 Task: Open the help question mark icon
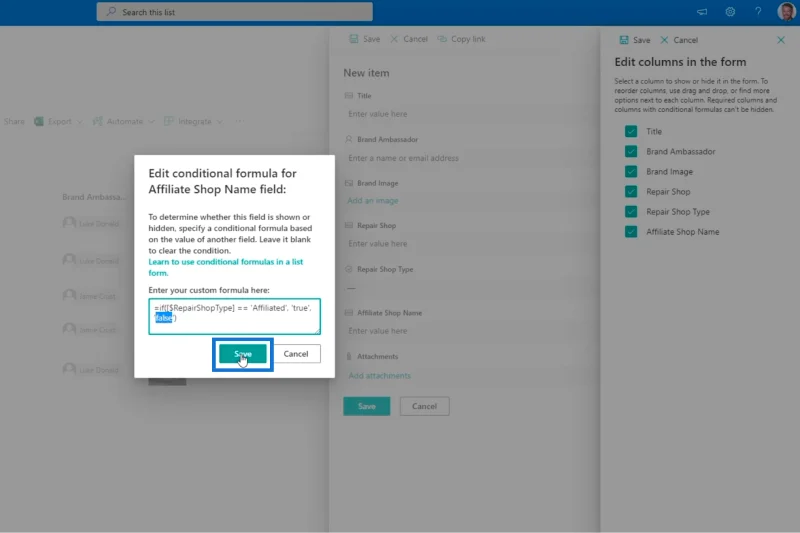(758, 12)
